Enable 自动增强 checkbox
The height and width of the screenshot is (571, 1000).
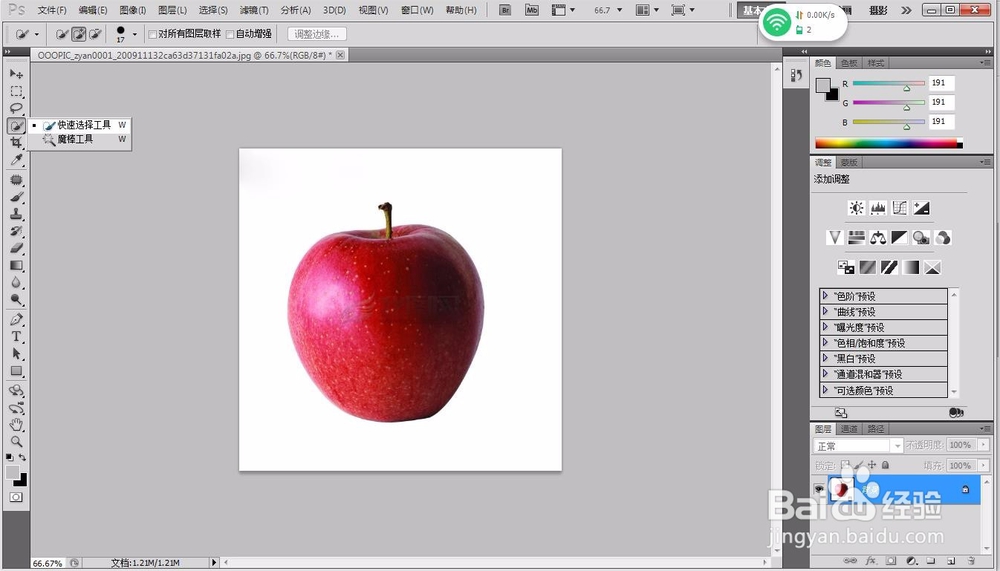[x=230, y=34]
